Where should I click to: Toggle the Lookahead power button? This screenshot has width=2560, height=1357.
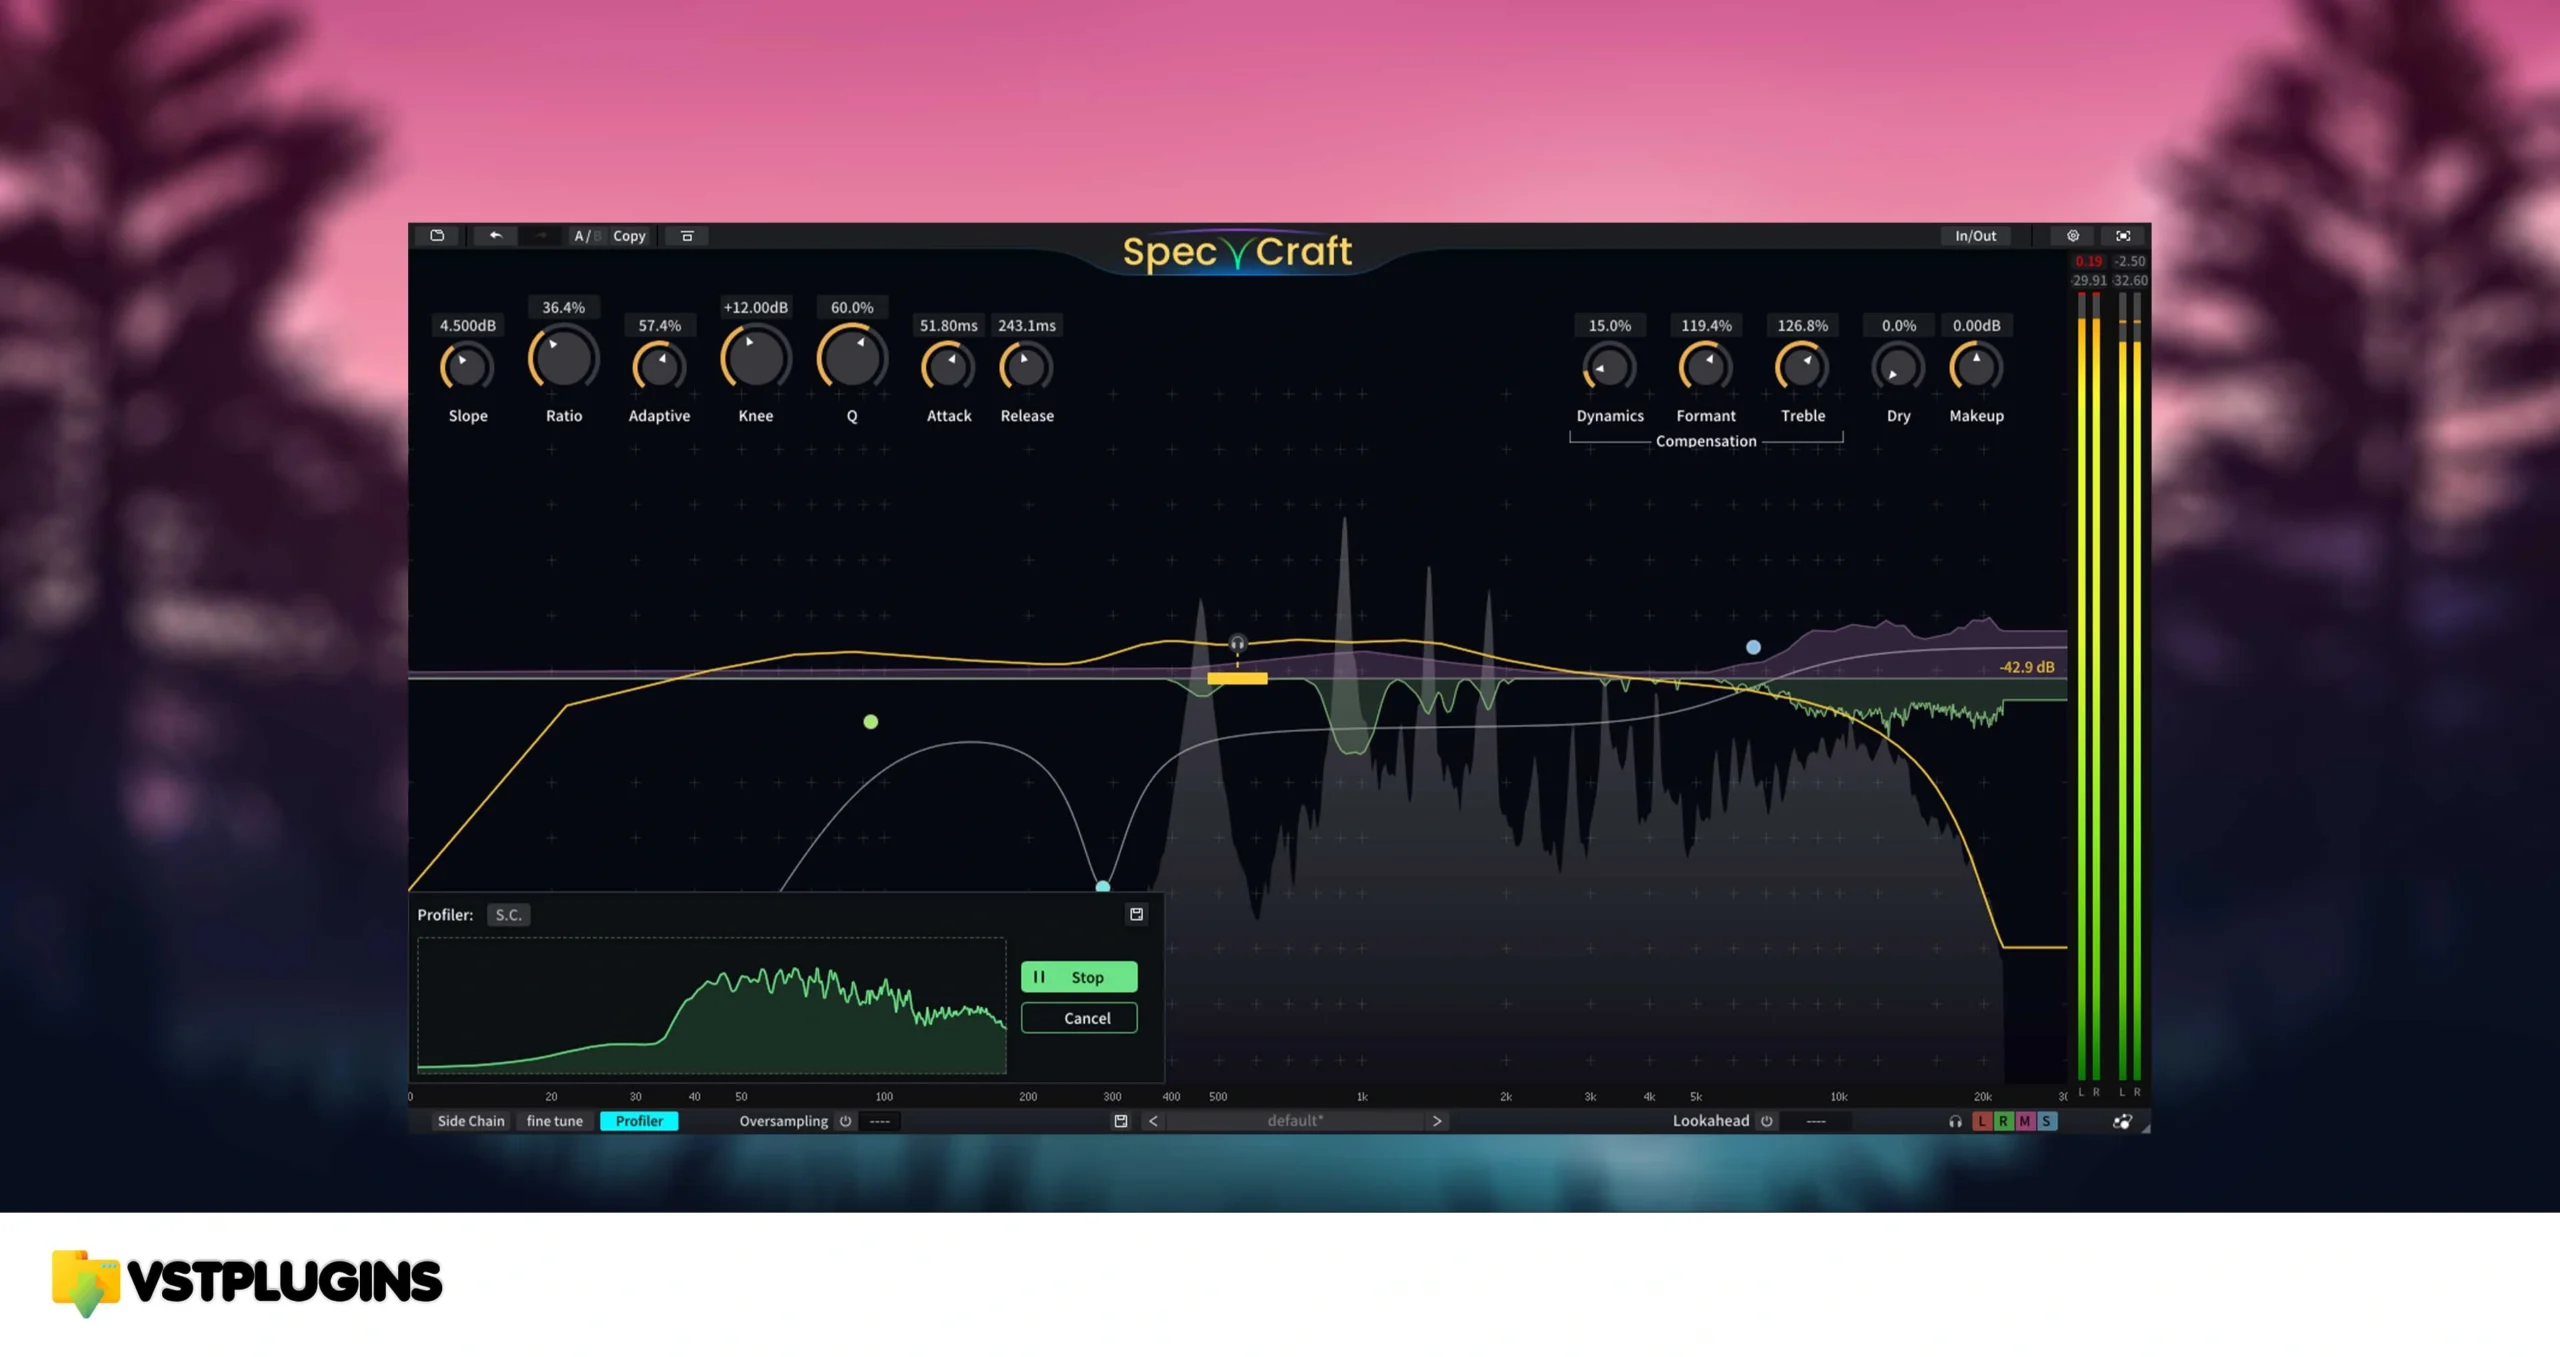pyautogui.click(x=1766, y=1121)
